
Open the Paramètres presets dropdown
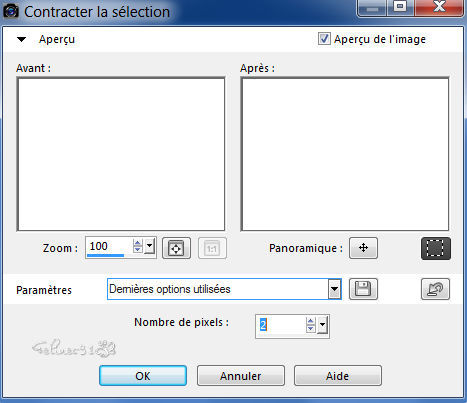point(334,289)
